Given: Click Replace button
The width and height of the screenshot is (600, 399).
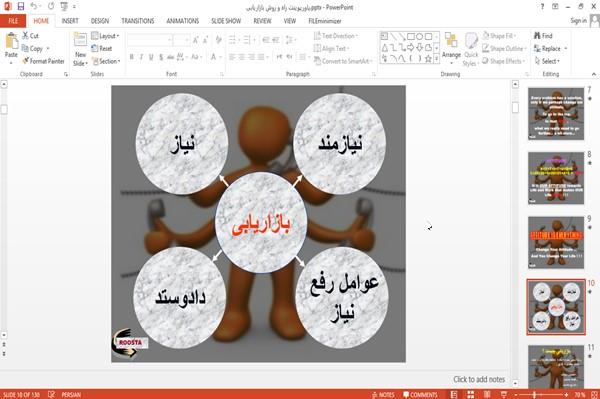Looking at the screenshot, I should [x=550, y=48].
